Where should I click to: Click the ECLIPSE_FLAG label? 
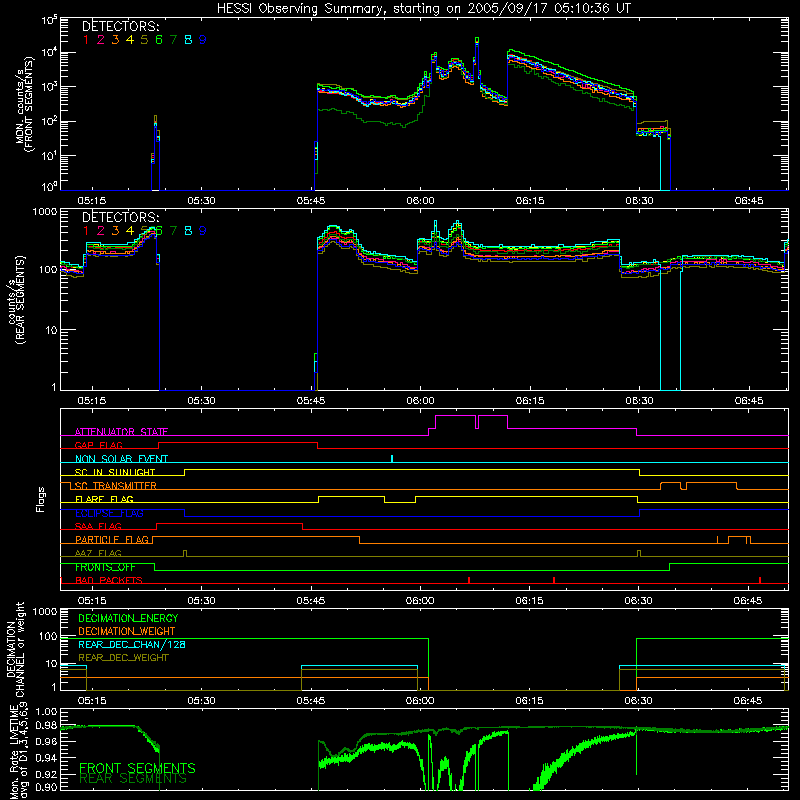(109, 513)
